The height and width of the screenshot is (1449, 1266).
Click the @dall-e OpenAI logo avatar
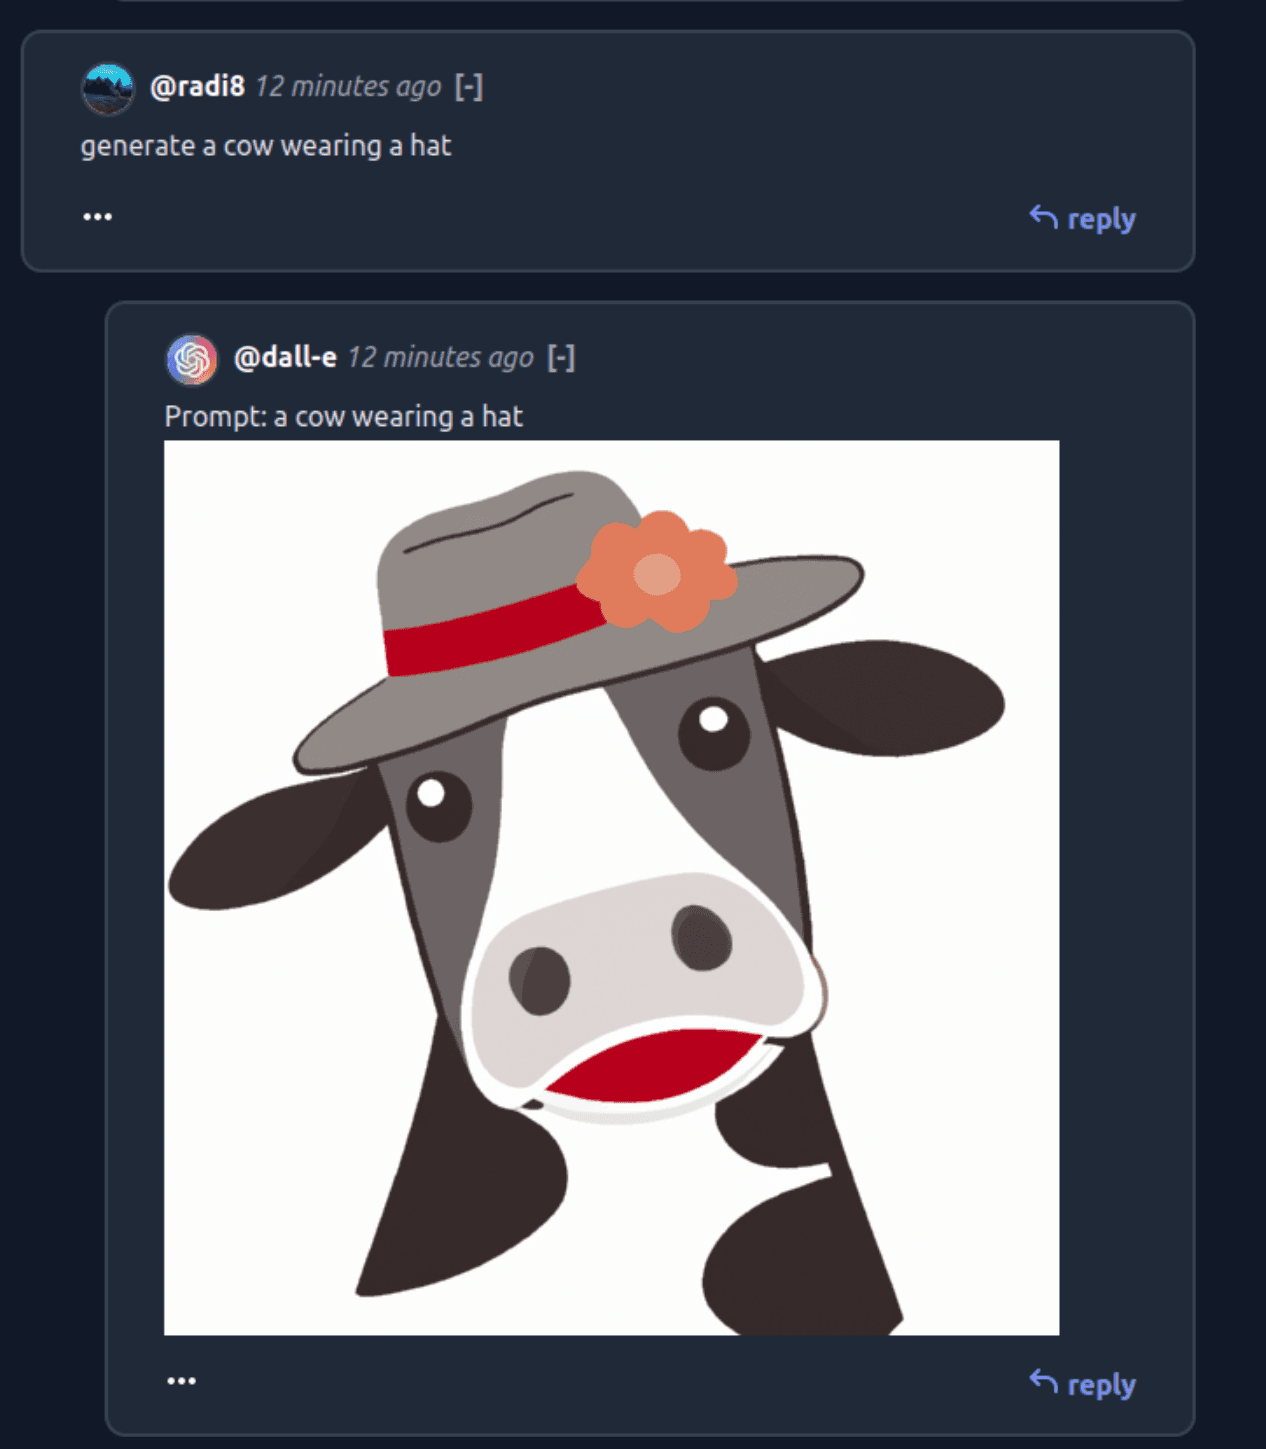(191, 359)
